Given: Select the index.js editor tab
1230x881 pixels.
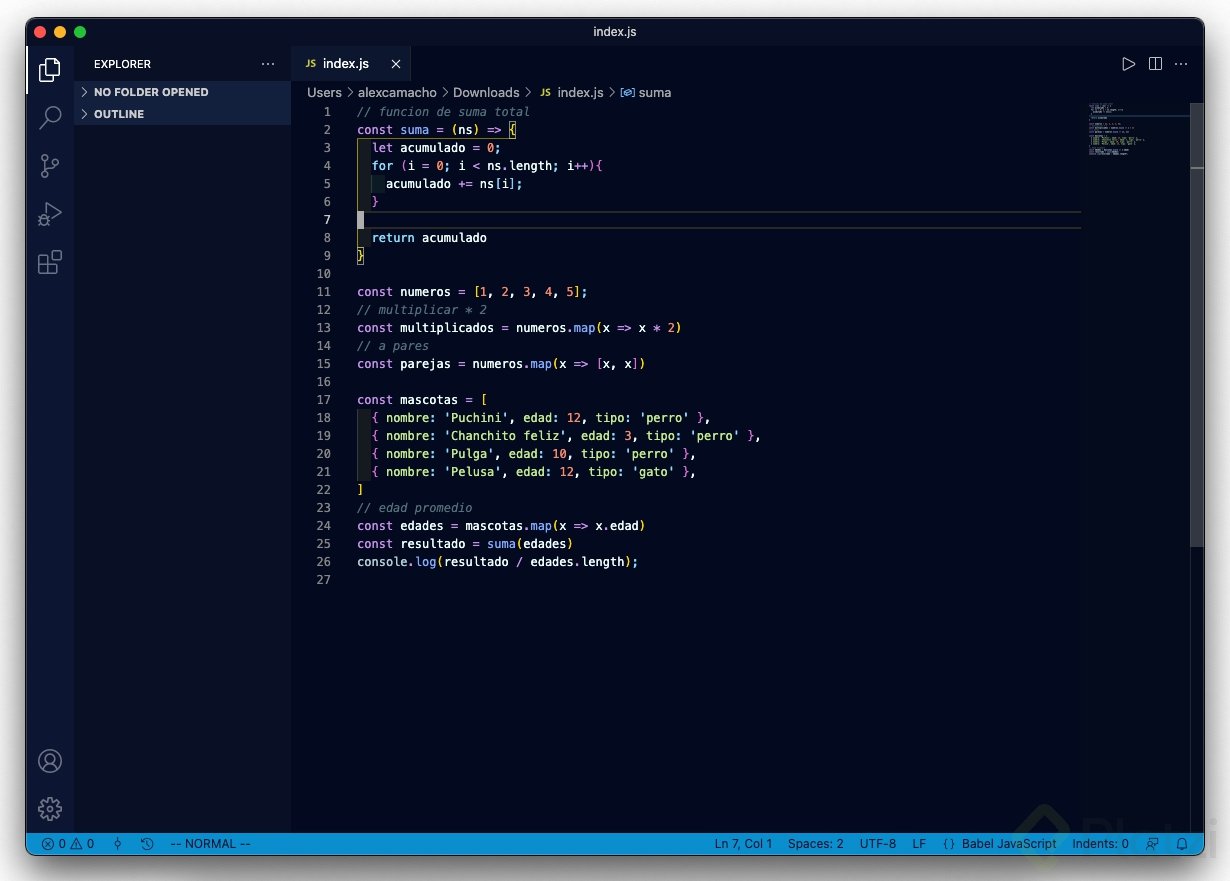Looking at the screenshot, I should pos(345,63).
